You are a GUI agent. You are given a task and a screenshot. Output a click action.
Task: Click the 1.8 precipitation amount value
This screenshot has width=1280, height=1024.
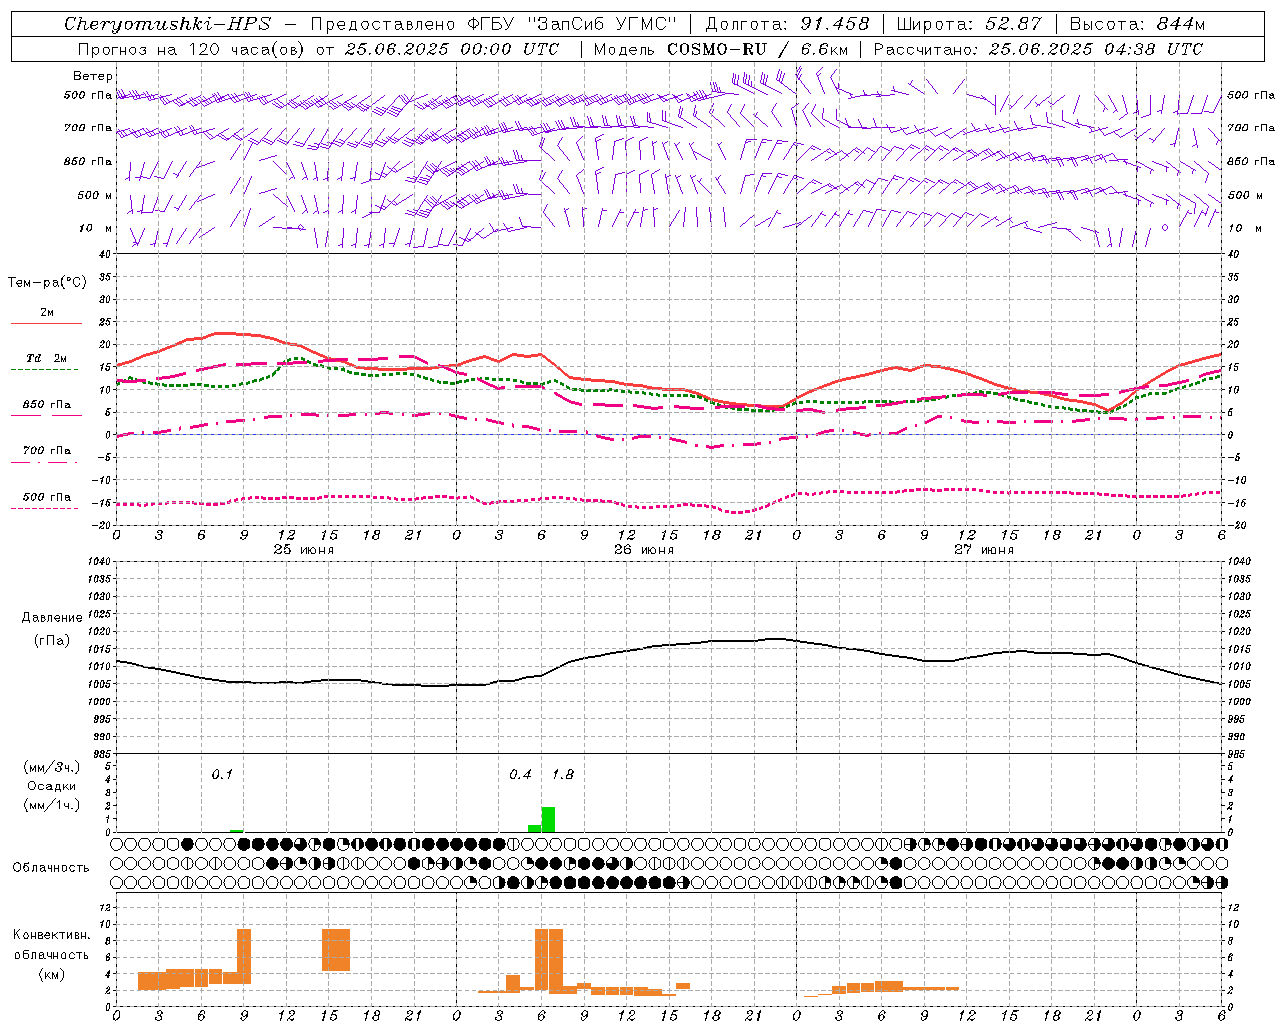(x=563, y=774)
